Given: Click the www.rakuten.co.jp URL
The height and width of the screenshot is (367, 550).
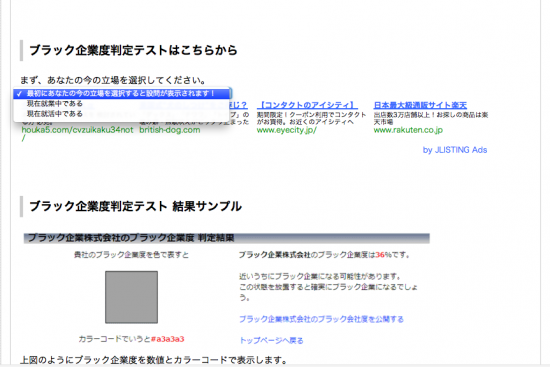Looking at the screenshot, I should [x=408, y=130].
